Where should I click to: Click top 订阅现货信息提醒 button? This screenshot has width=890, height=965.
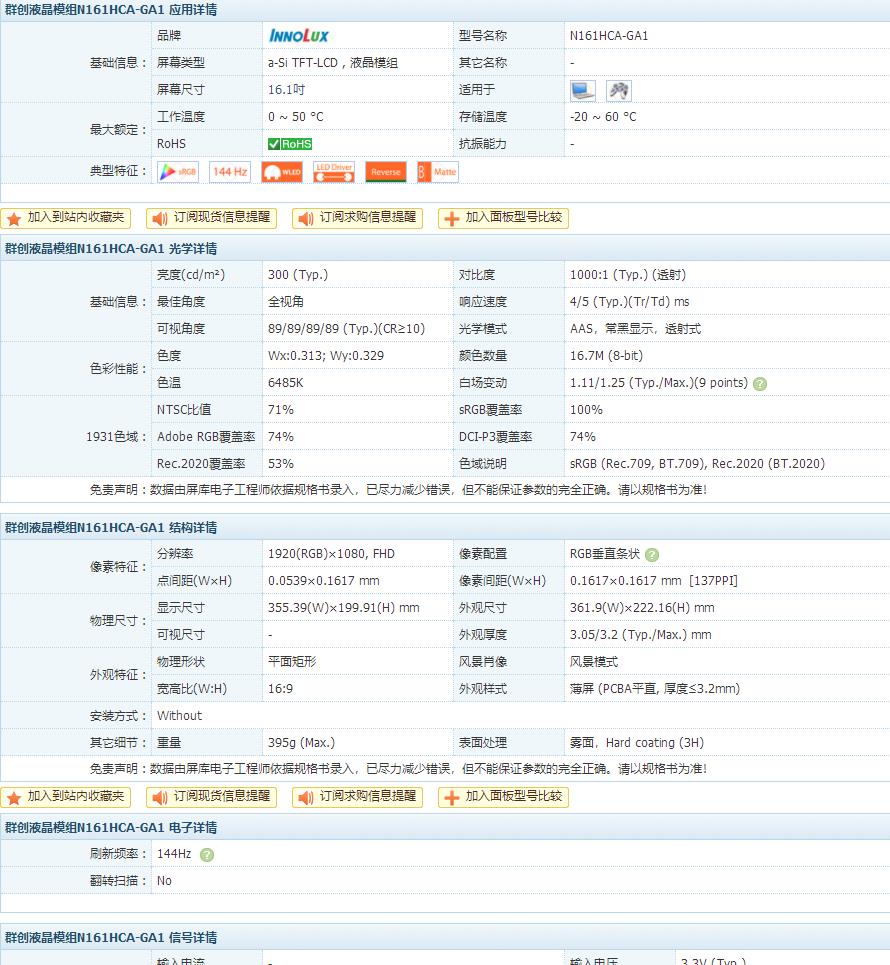212,218
